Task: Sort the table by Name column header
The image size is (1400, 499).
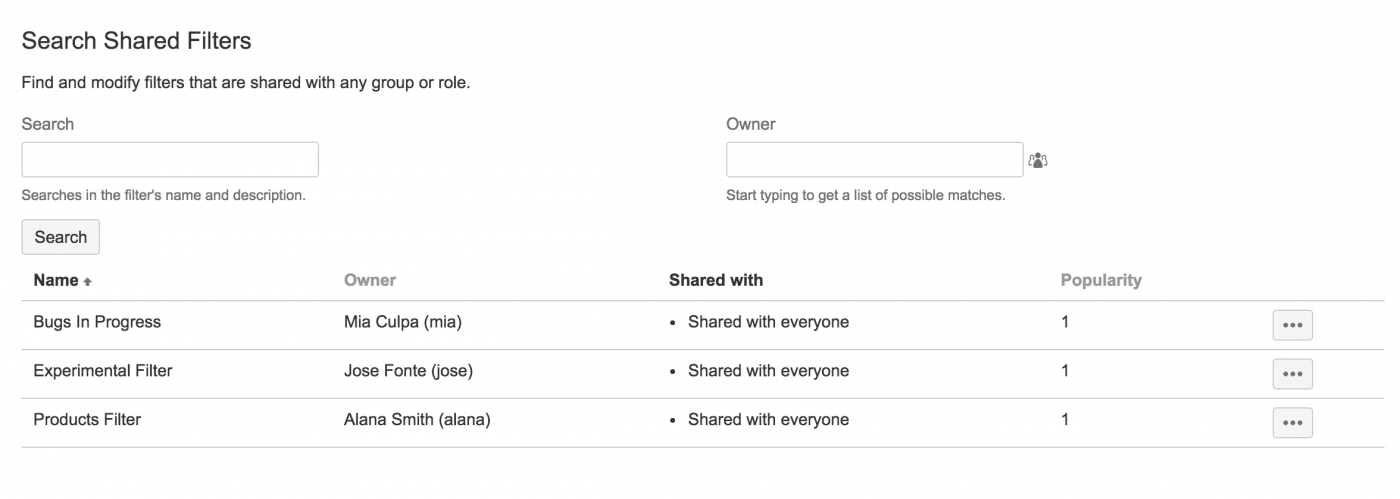Action: 56,280
